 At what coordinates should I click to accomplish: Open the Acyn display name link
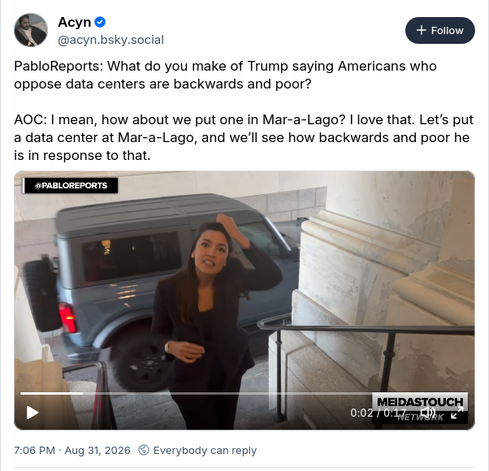pyautogui.click(x=74, y=22)
